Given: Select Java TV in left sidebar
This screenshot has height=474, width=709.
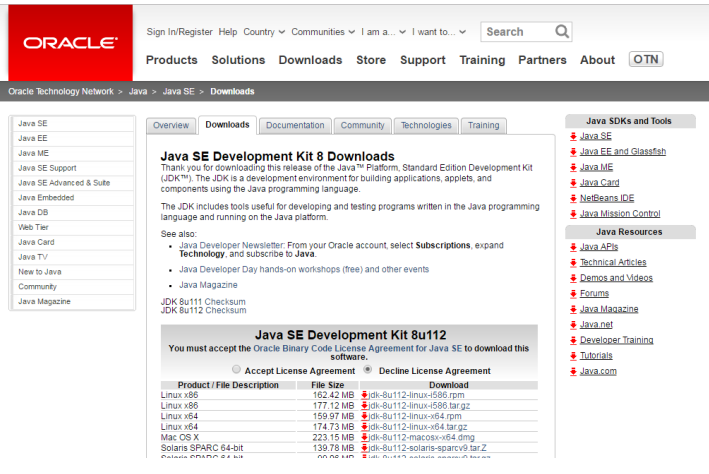Looking at the screenshot, I should [74, 257].
